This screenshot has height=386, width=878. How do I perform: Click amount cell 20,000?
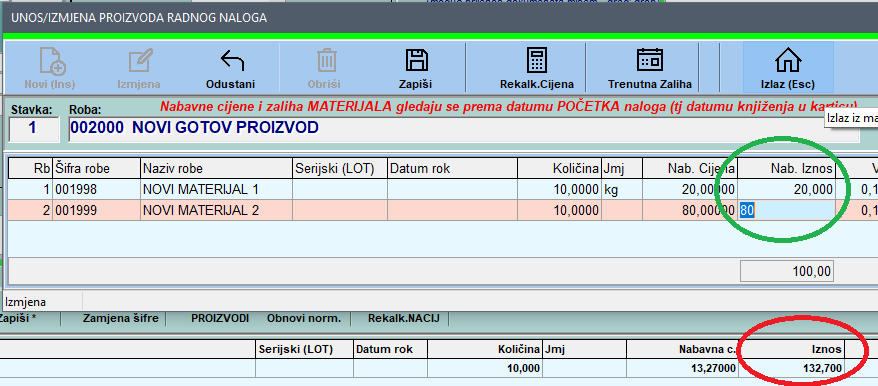point(787,189)
